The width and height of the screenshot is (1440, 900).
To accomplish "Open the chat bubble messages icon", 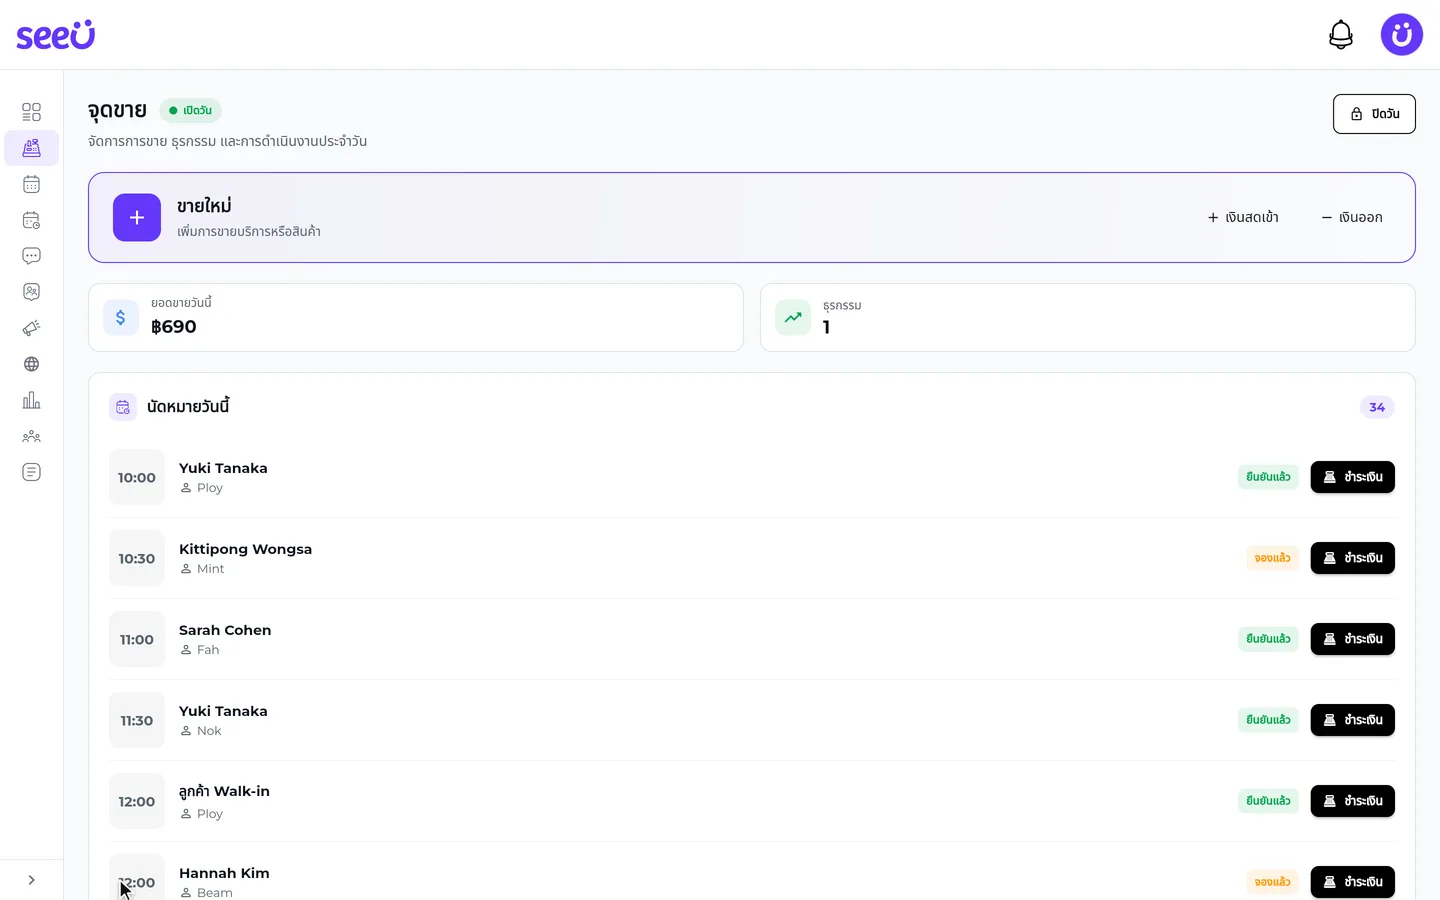I will [31, 256].
